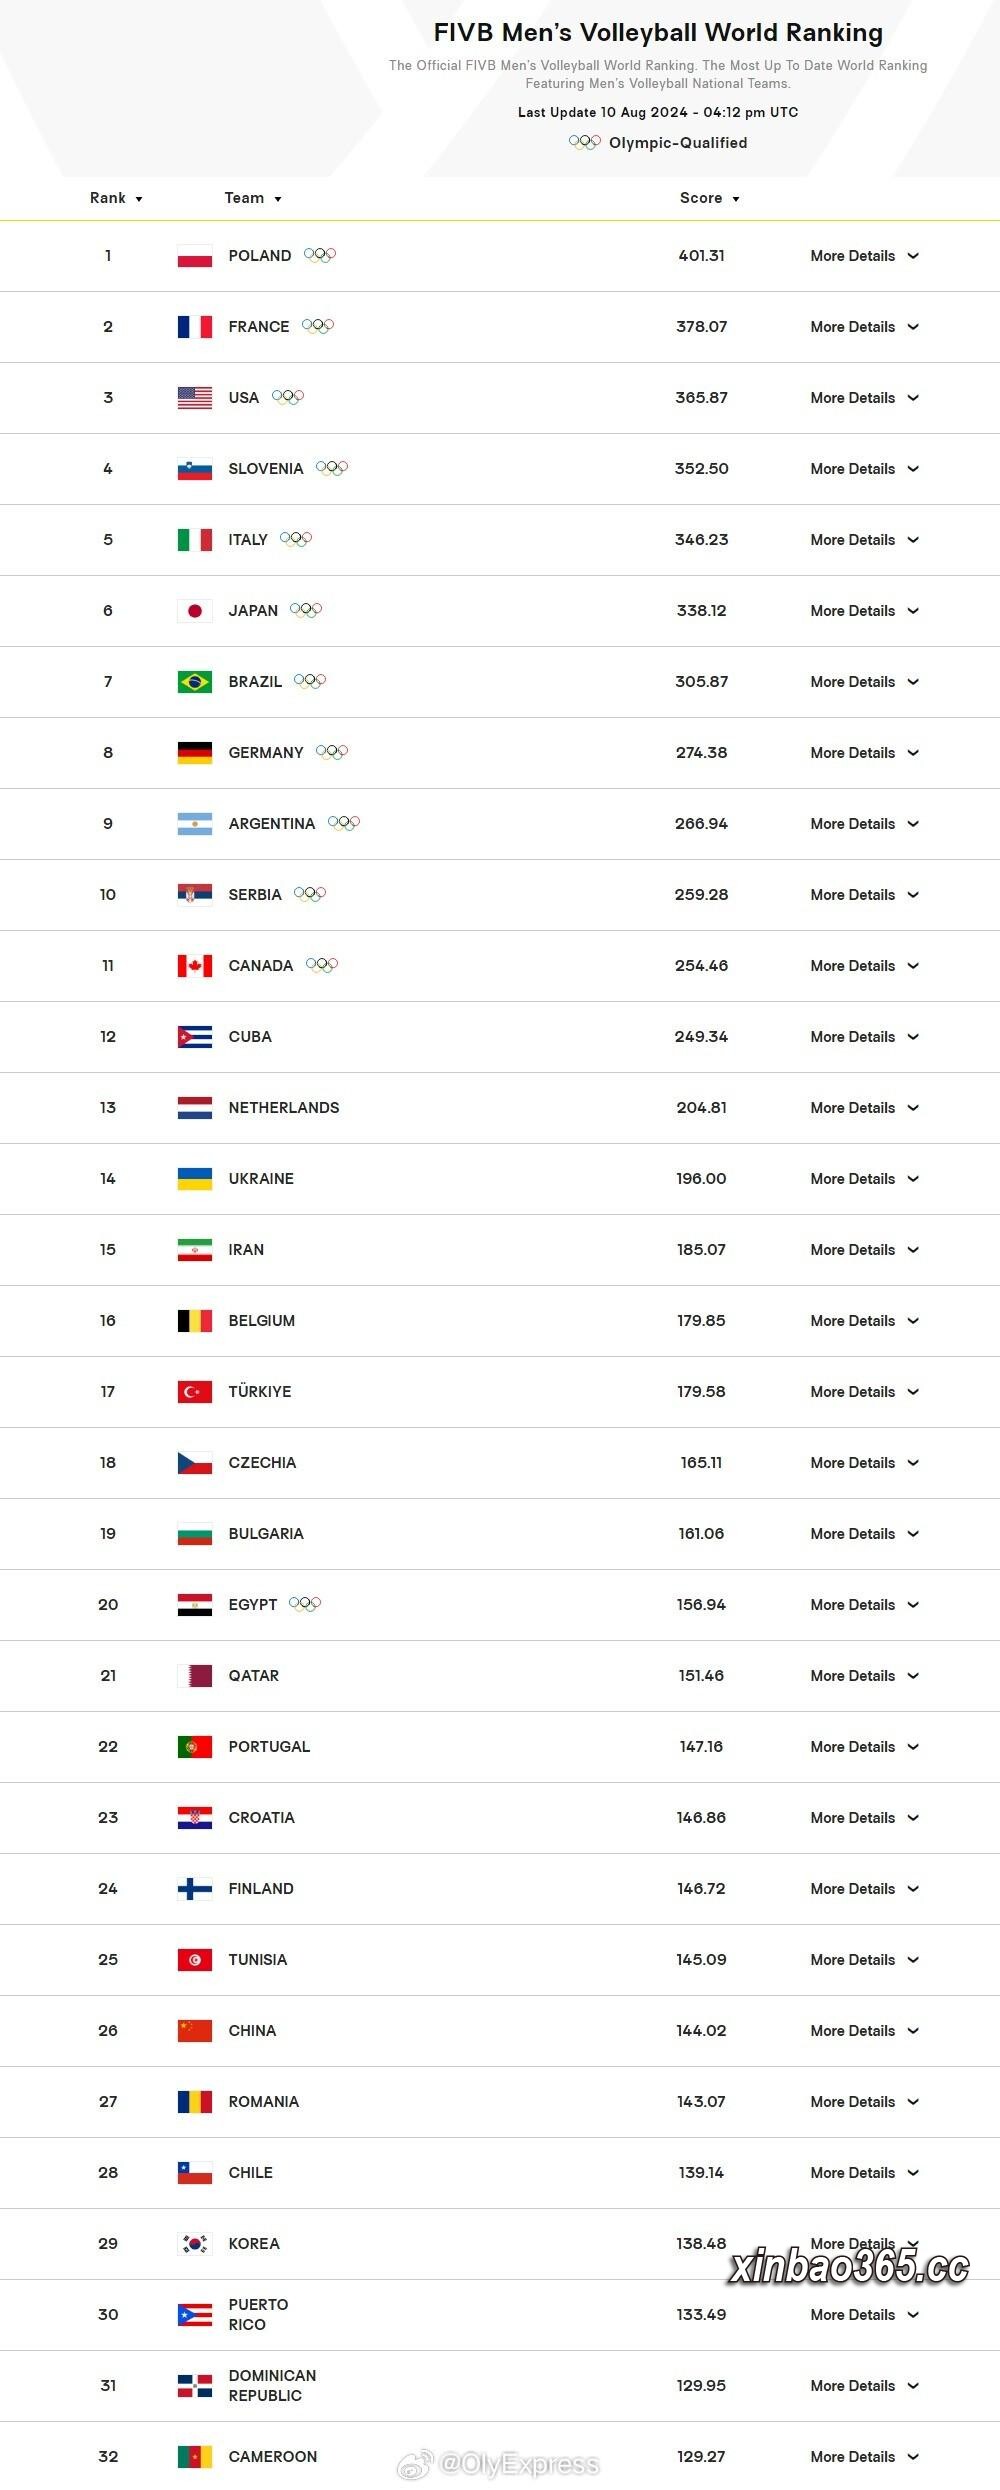This screenshot has height=2490, width=1000.
Task: Open the NETHERLANDS team entry
Action: click(x=284, y=1108)
